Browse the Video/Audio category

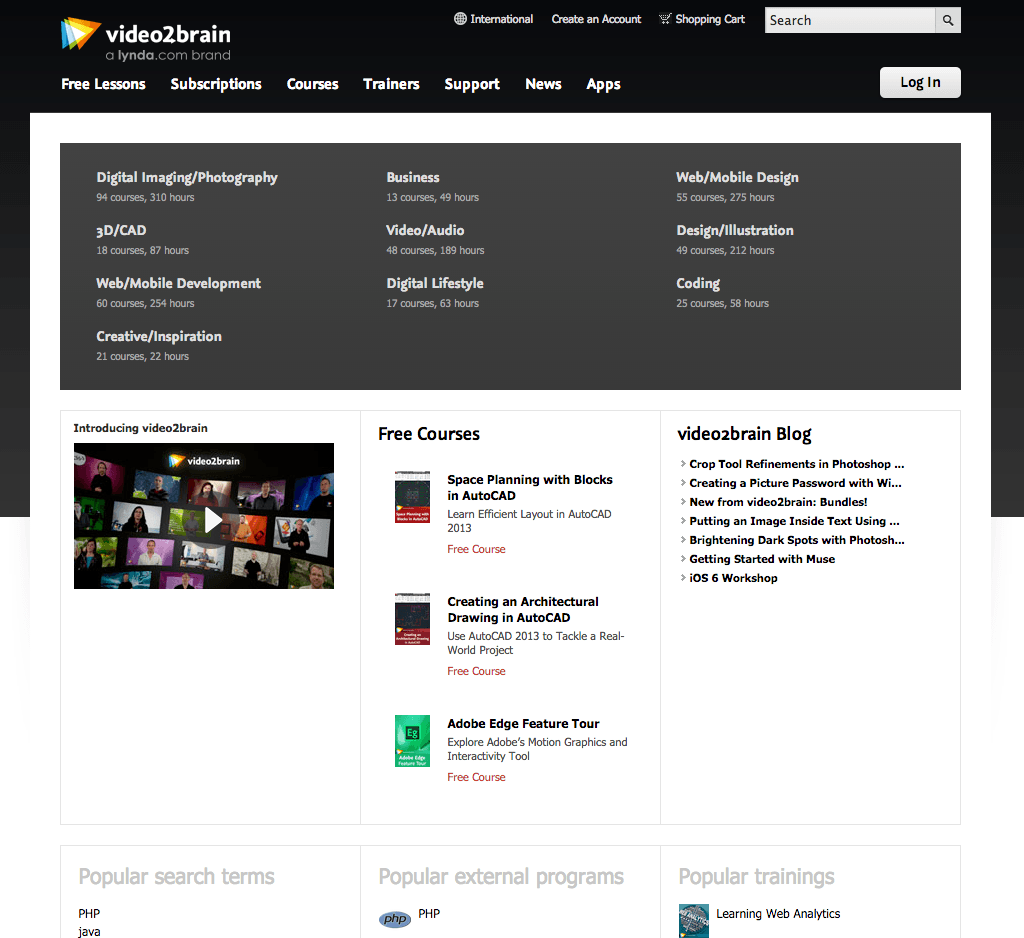[x=425, y=231]
